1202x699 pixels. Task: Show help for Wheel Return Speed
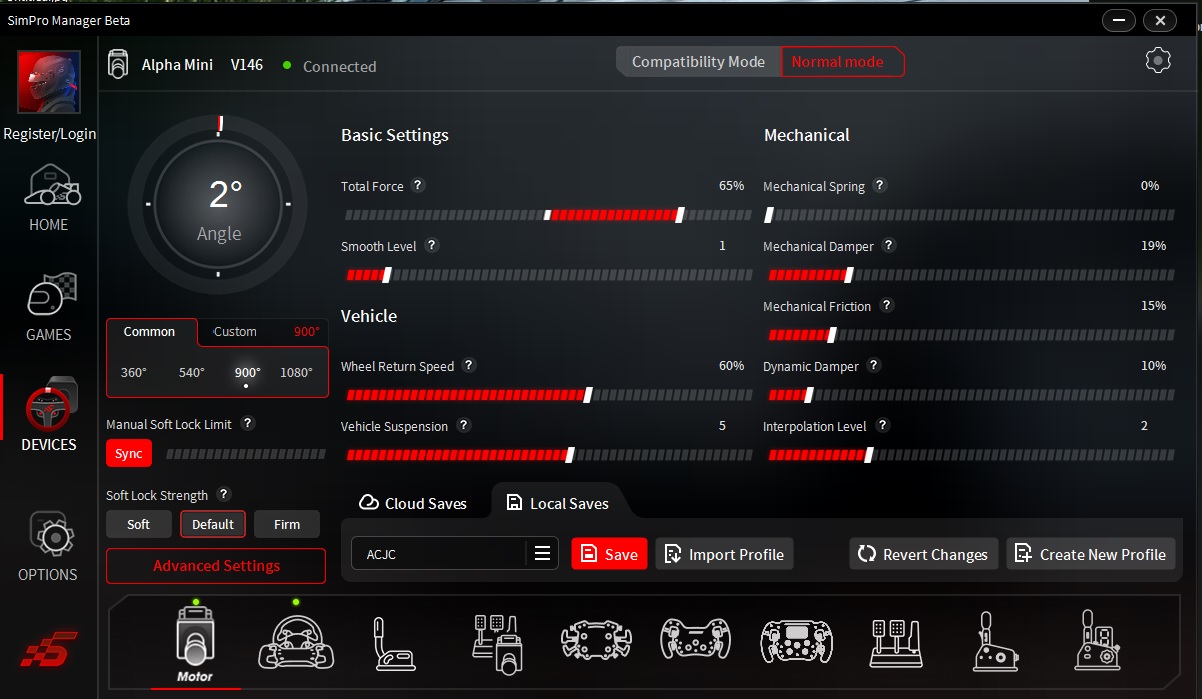click(469, 365)
